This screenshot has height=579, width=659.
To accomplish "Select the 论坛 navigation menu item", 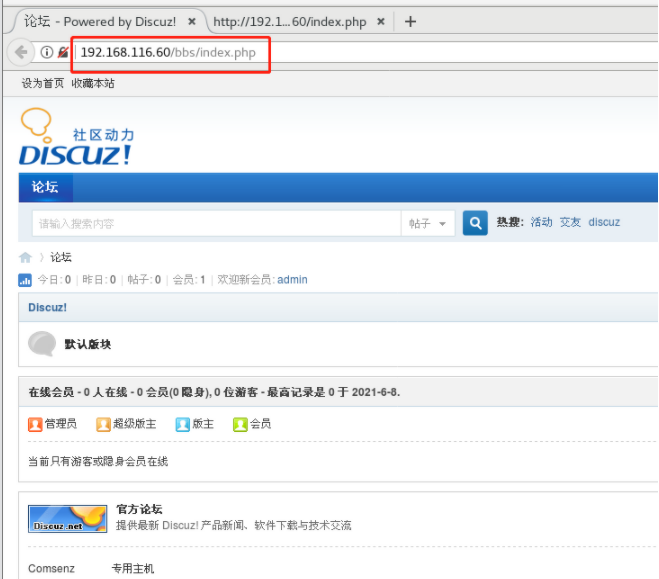I will click(45, 187).
